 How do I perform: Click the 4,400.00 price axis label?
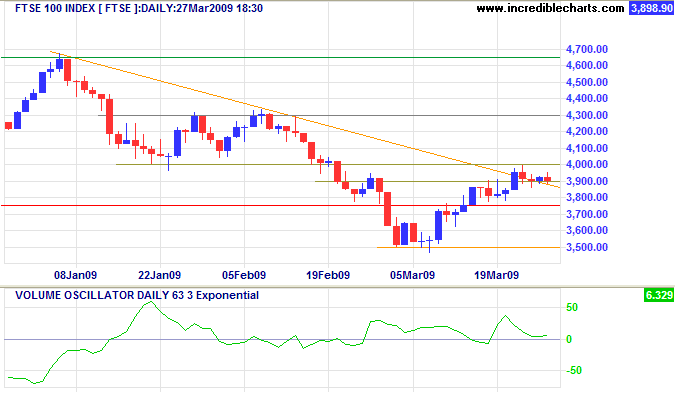(x=587, y=99)
